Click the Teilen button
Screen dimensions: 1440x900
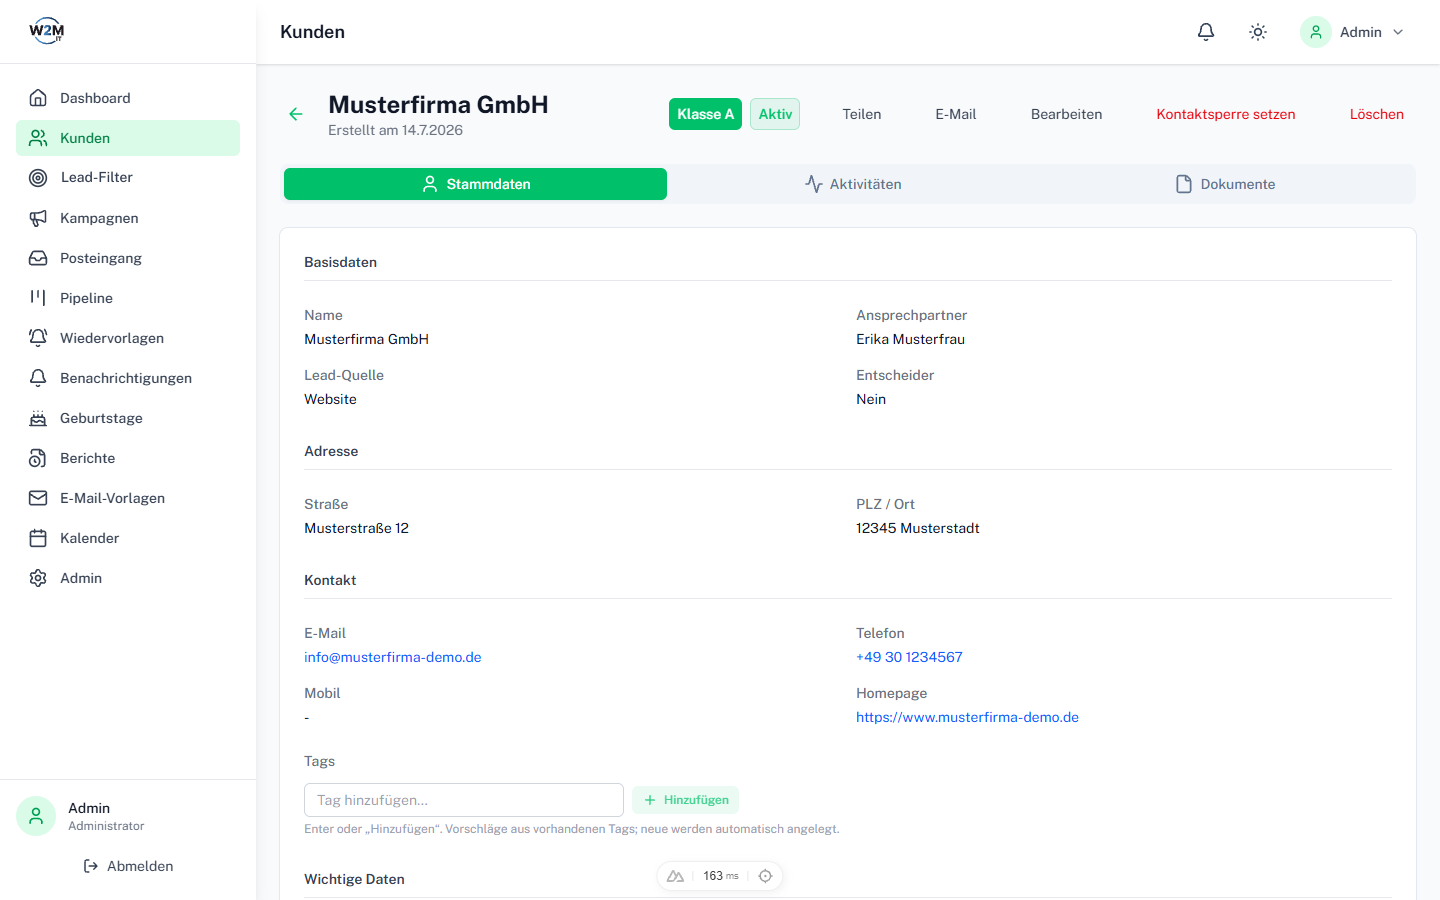pyautogui.click(x=862, y=114)
